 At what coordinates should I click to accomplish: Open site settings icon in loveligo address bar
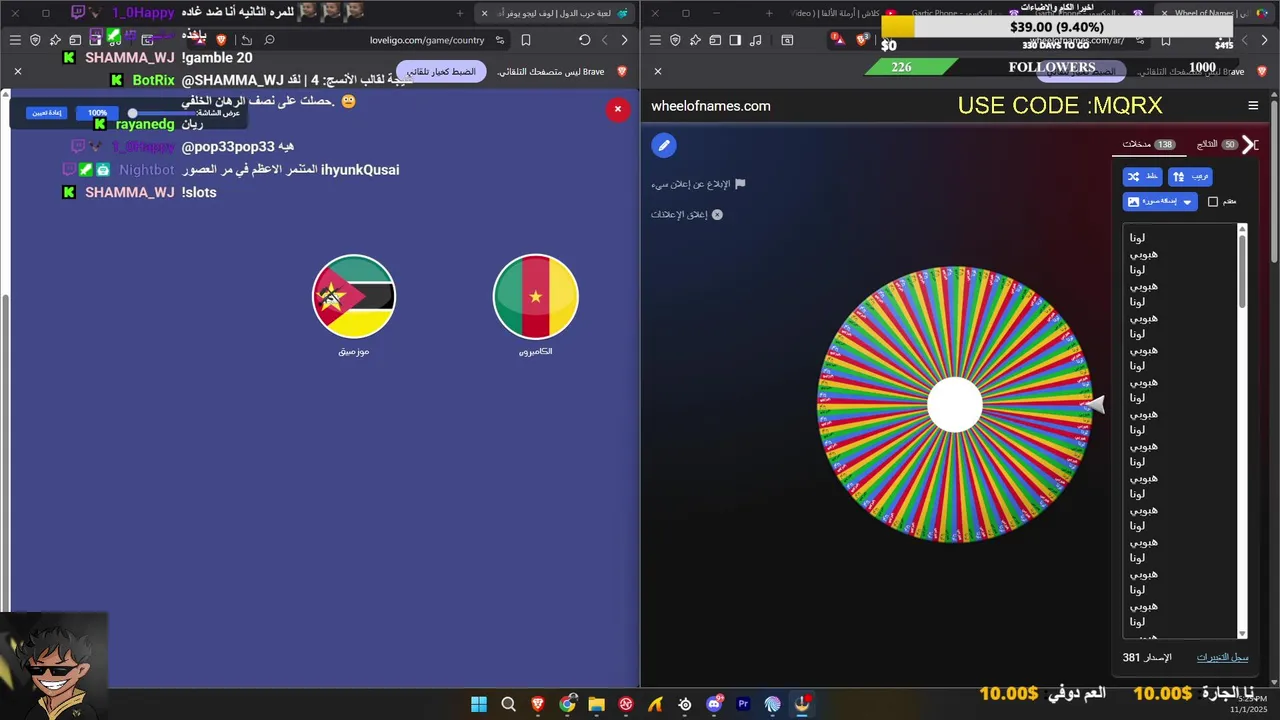click(x=500, y=40)
